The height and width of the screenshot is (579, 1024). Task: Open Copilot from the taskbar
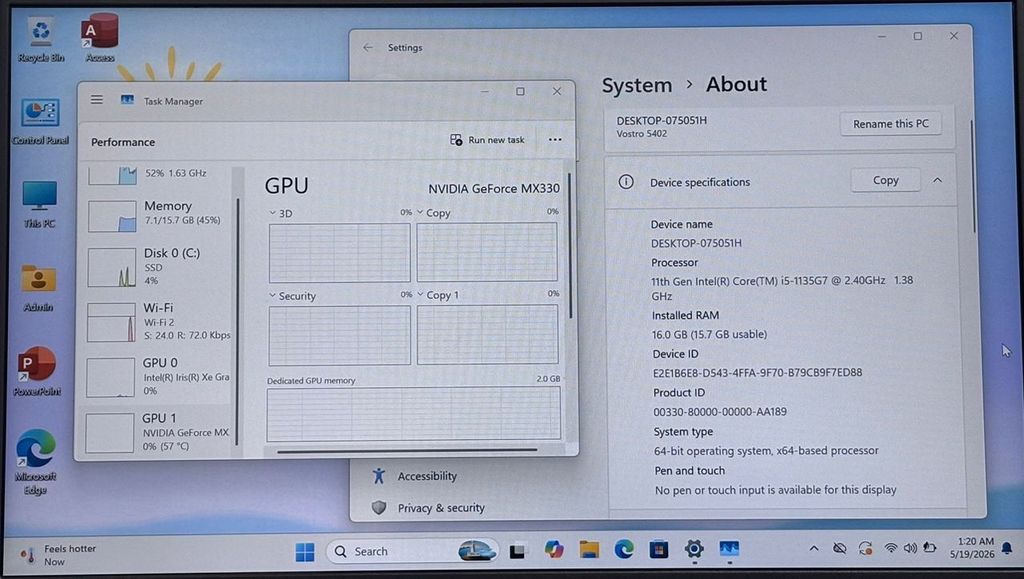click(x=554, y=550)
